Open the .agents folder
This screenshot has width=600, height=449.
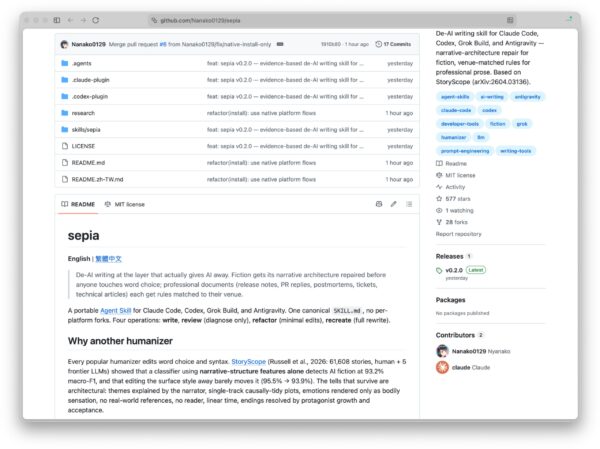tap(82, 63)
